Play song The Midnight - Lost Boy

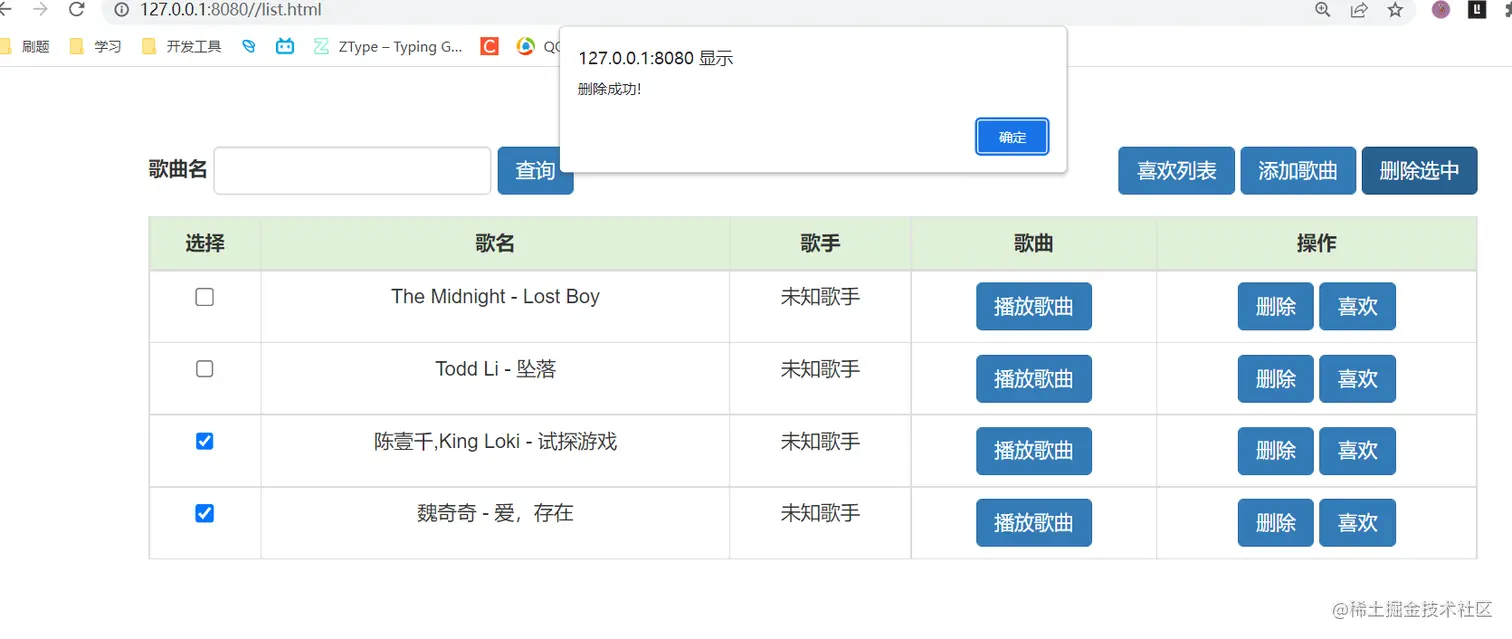click(1034, 307)
